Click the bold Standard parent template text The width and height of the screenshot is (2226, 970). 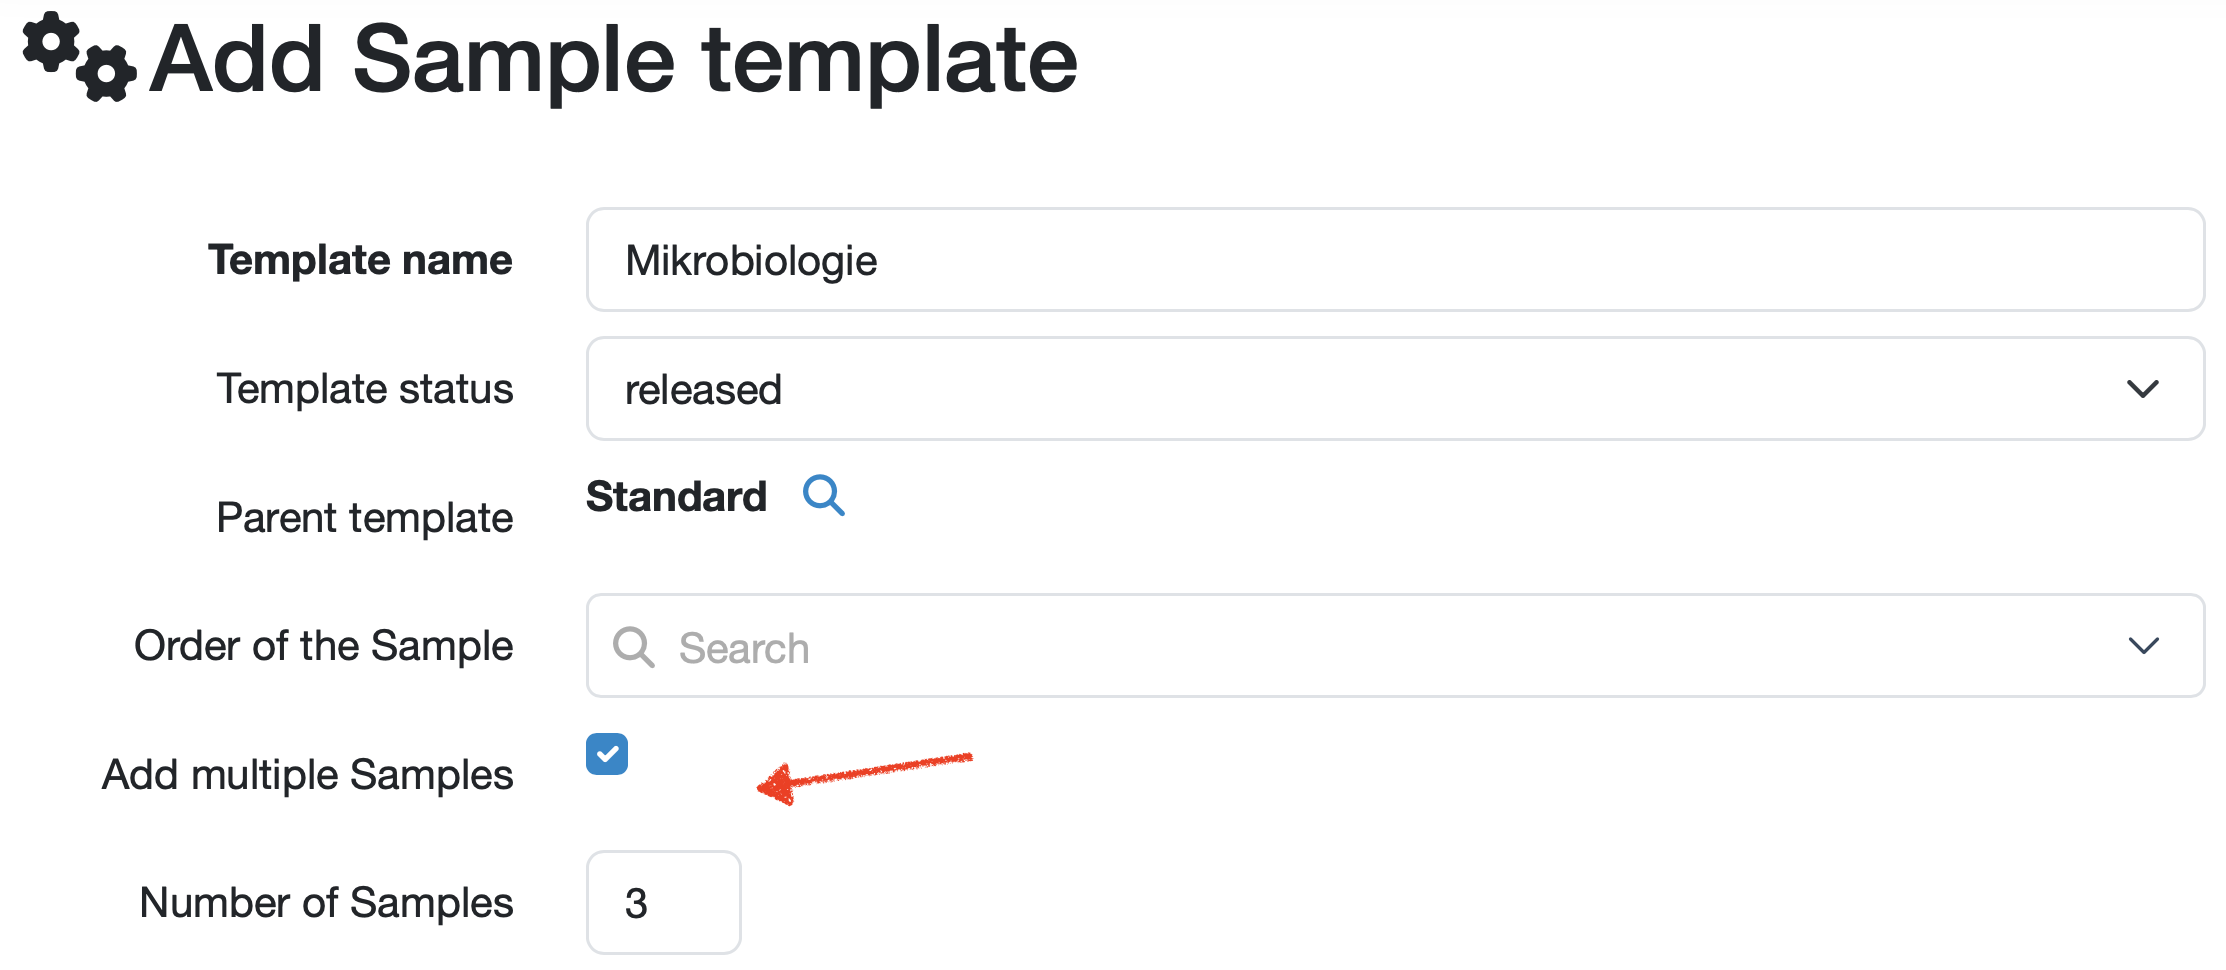tap(676, 496)
